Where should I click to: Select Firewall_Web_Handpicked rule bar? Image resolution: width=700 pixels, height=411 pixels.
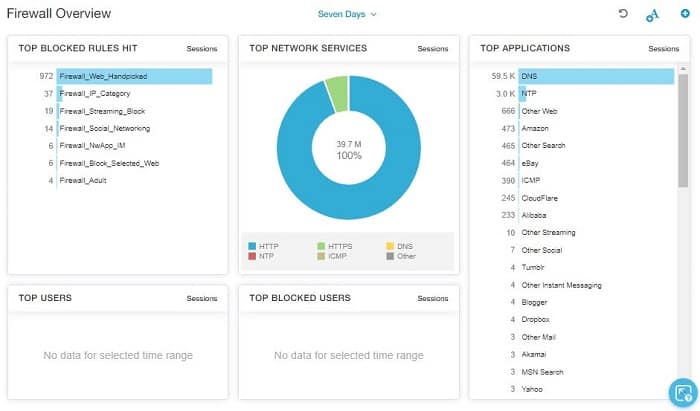pos(134,76)
